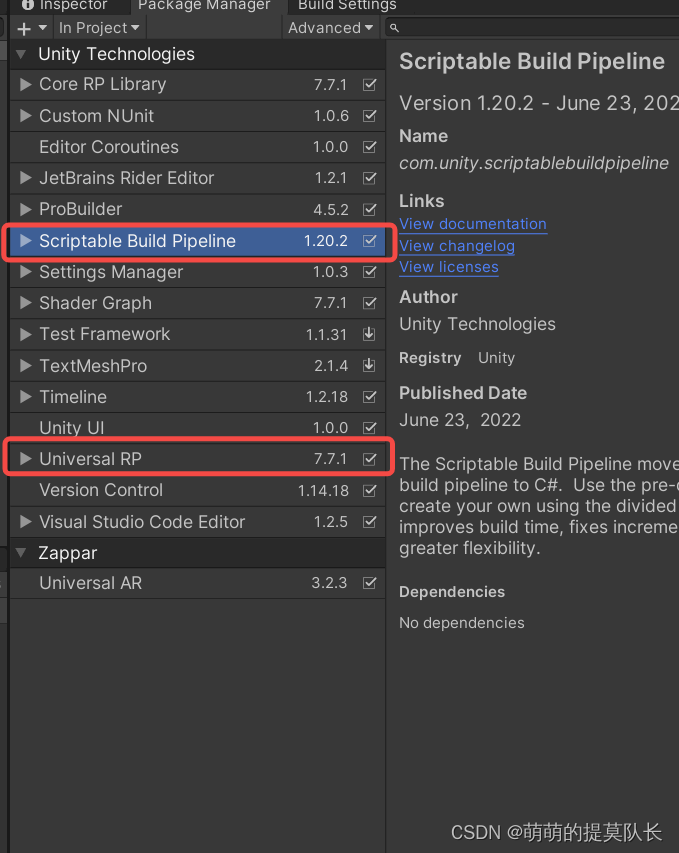679x853 pixels.
Task: Select the Unity UI package
Action: (197, 428)
